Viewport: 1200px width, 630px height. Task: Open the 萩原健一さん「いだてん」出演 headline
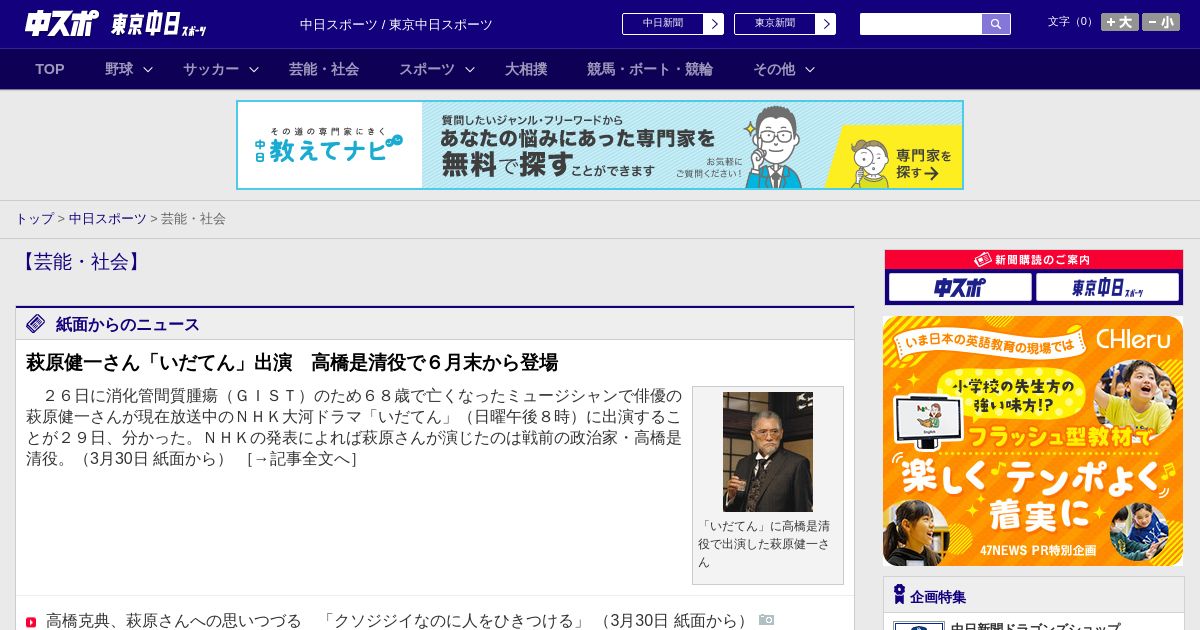click(292, 362)
